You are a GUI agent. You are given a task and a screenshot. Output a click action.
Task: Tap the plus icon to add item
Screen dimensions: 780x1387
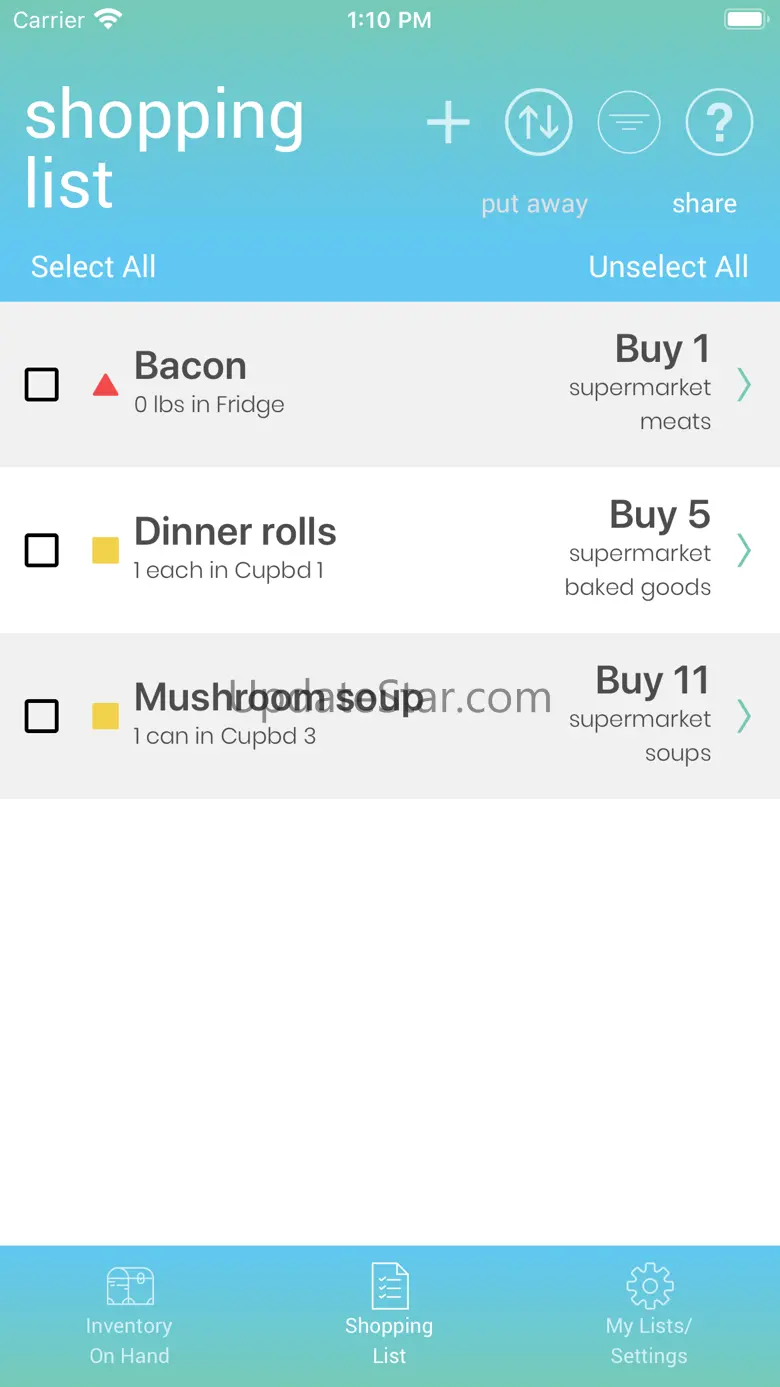(448, 123)
